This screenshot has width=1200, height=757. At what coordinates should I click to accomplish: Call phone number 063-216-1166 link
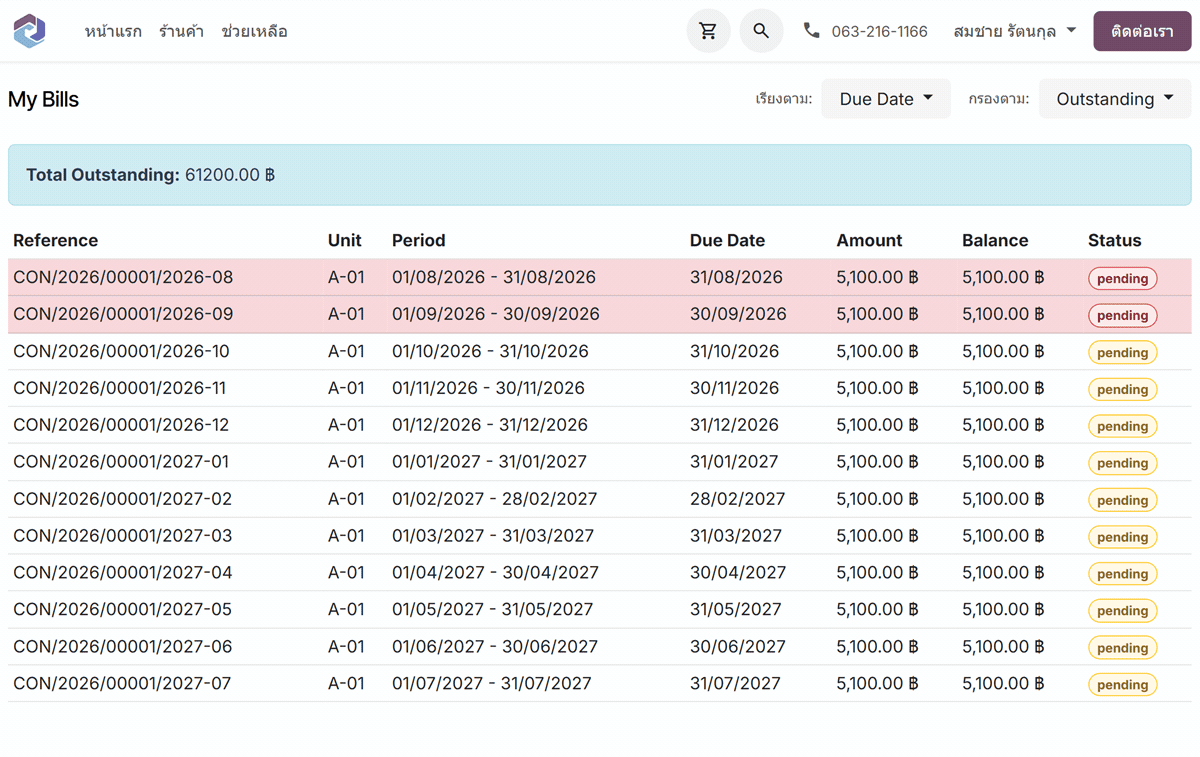click(880, 32)
